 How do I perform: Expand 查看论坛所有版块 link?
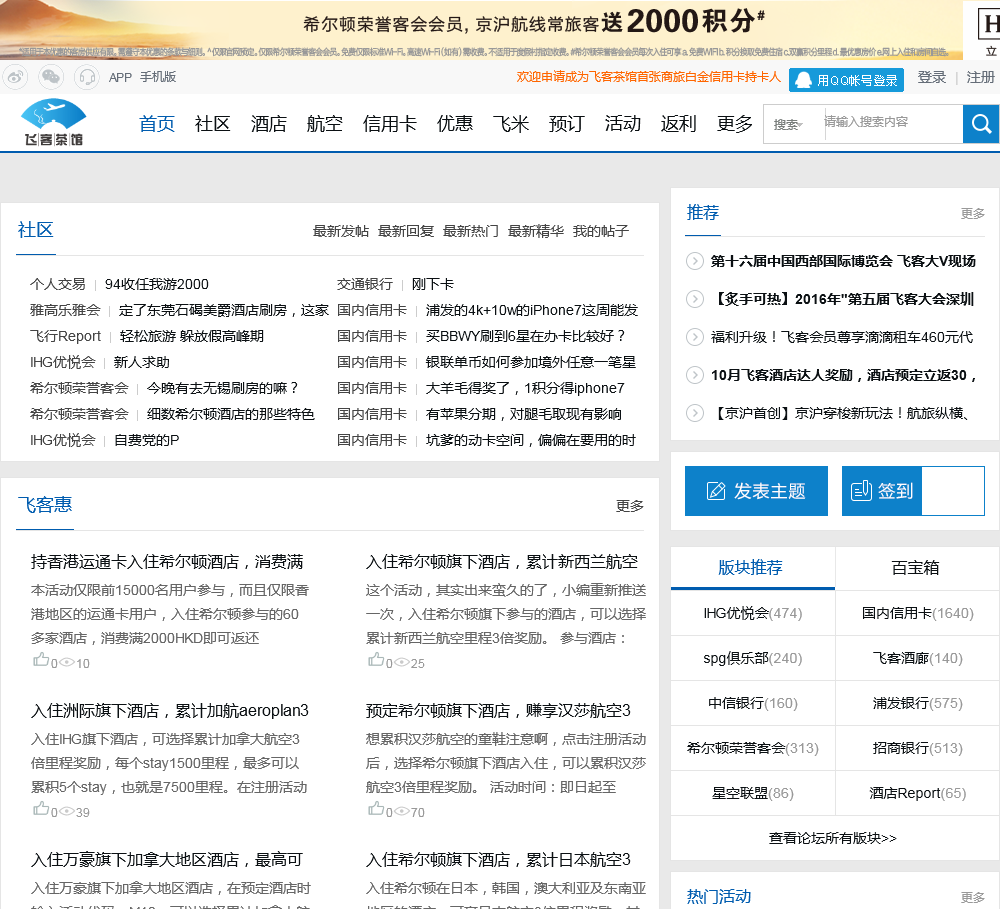click(x=832, y=838)
